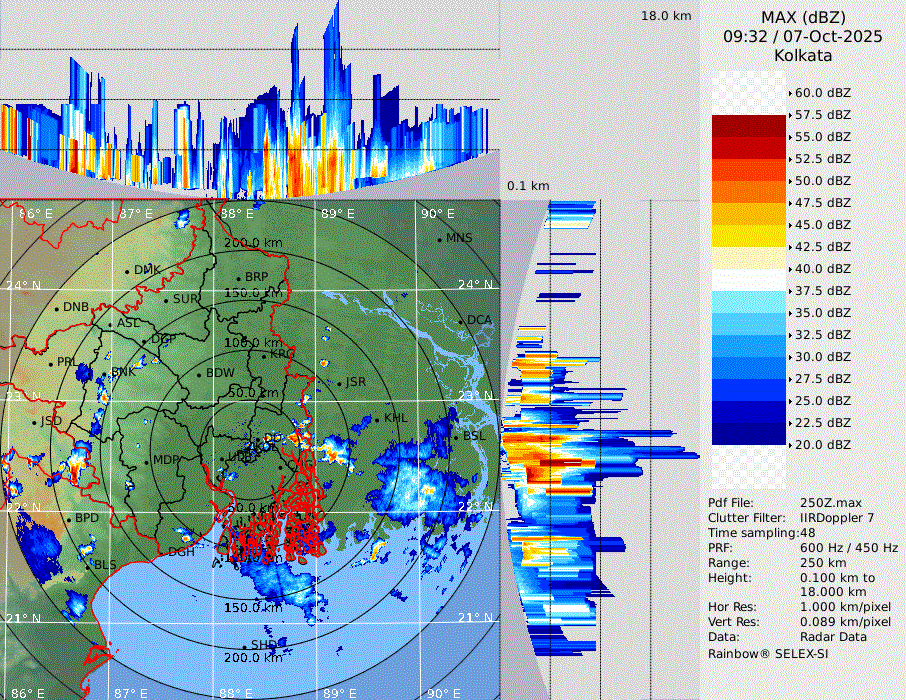Select the DNB station dot
The height and width of the screenshot is (700, 906).
click(x=57, y=308)
